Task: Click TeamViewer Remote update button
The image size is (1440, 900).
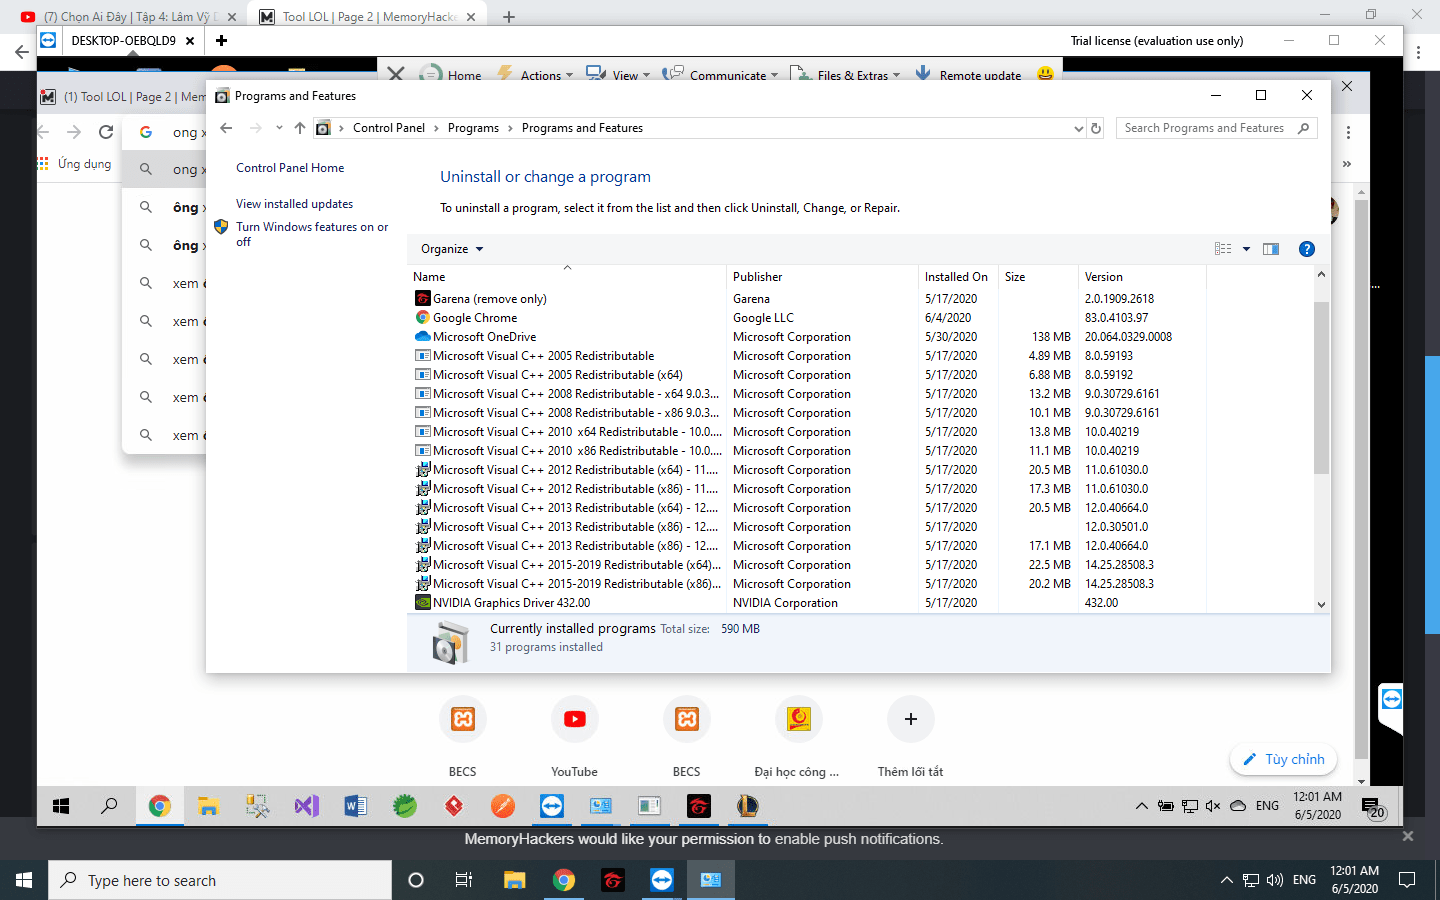Action: pyautogui.click(x=967, y=75)
